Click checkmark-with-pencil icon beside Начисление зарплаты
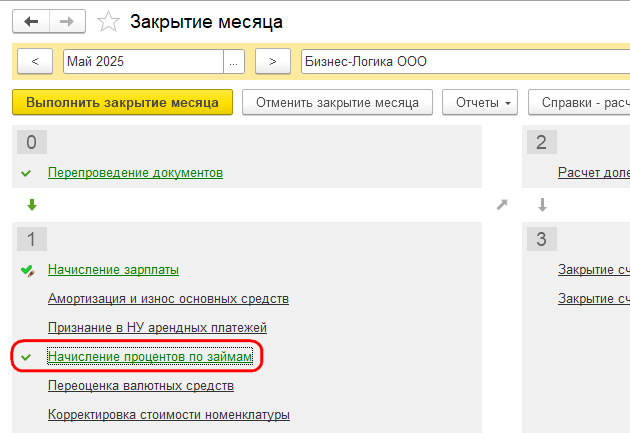The width and height of the screenshot is (630, 433). point(27,271)
